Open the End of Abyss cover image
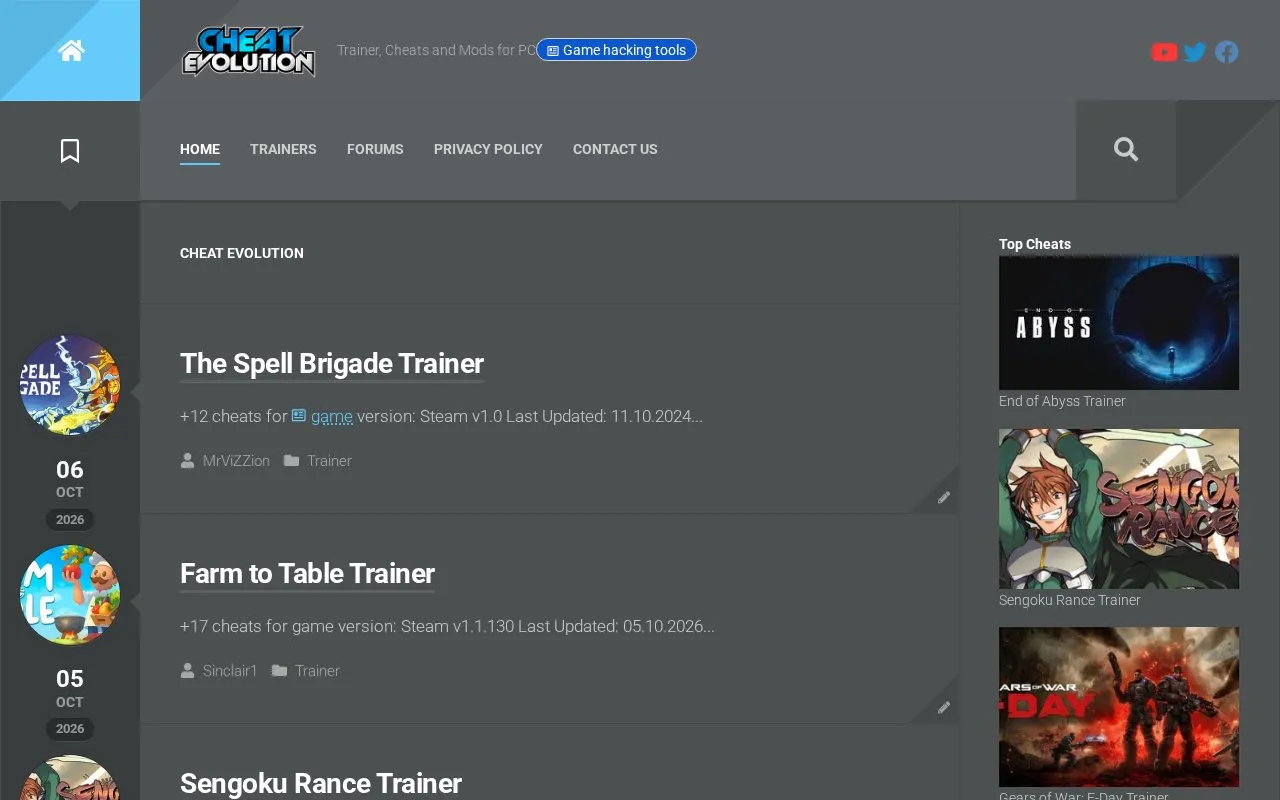1280x800 pixels. click(x=1119, y=322)
